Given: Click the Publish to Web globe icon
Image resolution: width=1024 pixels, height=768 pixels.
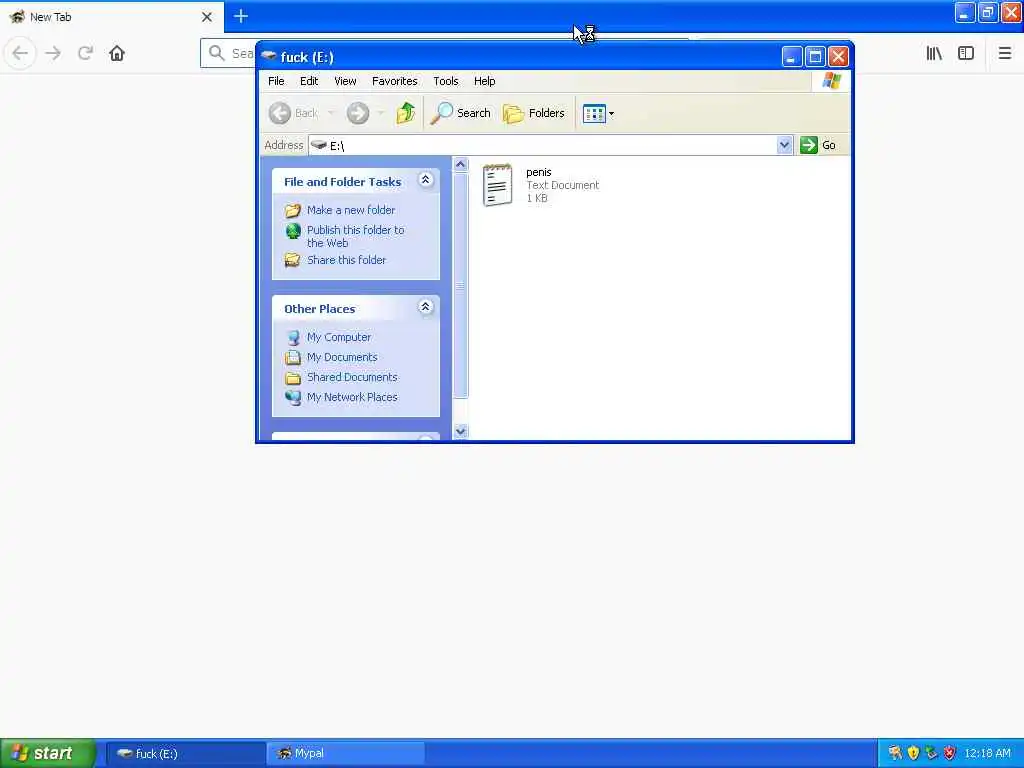Looking at the screenshot, I should 293,231.
